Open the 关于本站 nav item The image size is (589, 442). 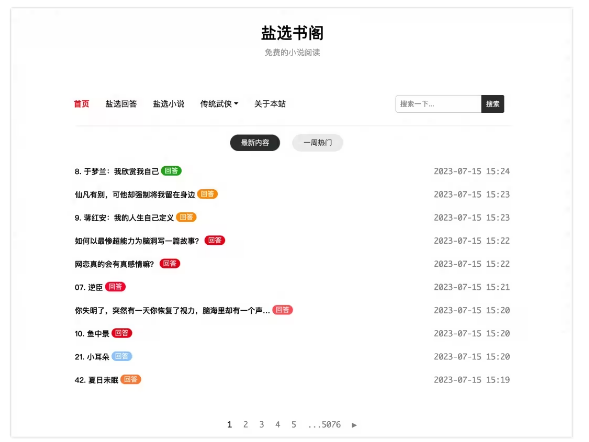coord(270,104)
